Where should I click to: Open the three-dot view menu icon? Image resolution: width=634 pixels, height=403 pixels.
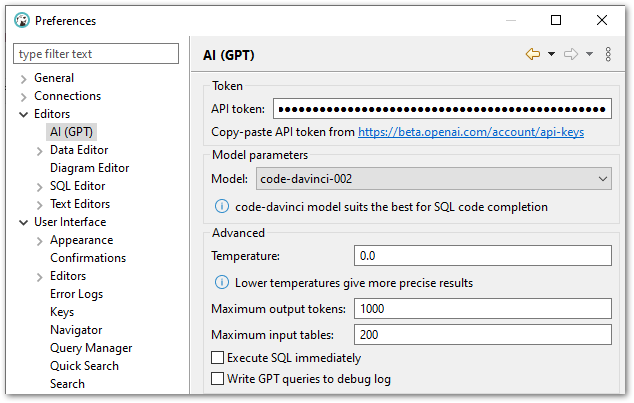(x=608, y=54)
